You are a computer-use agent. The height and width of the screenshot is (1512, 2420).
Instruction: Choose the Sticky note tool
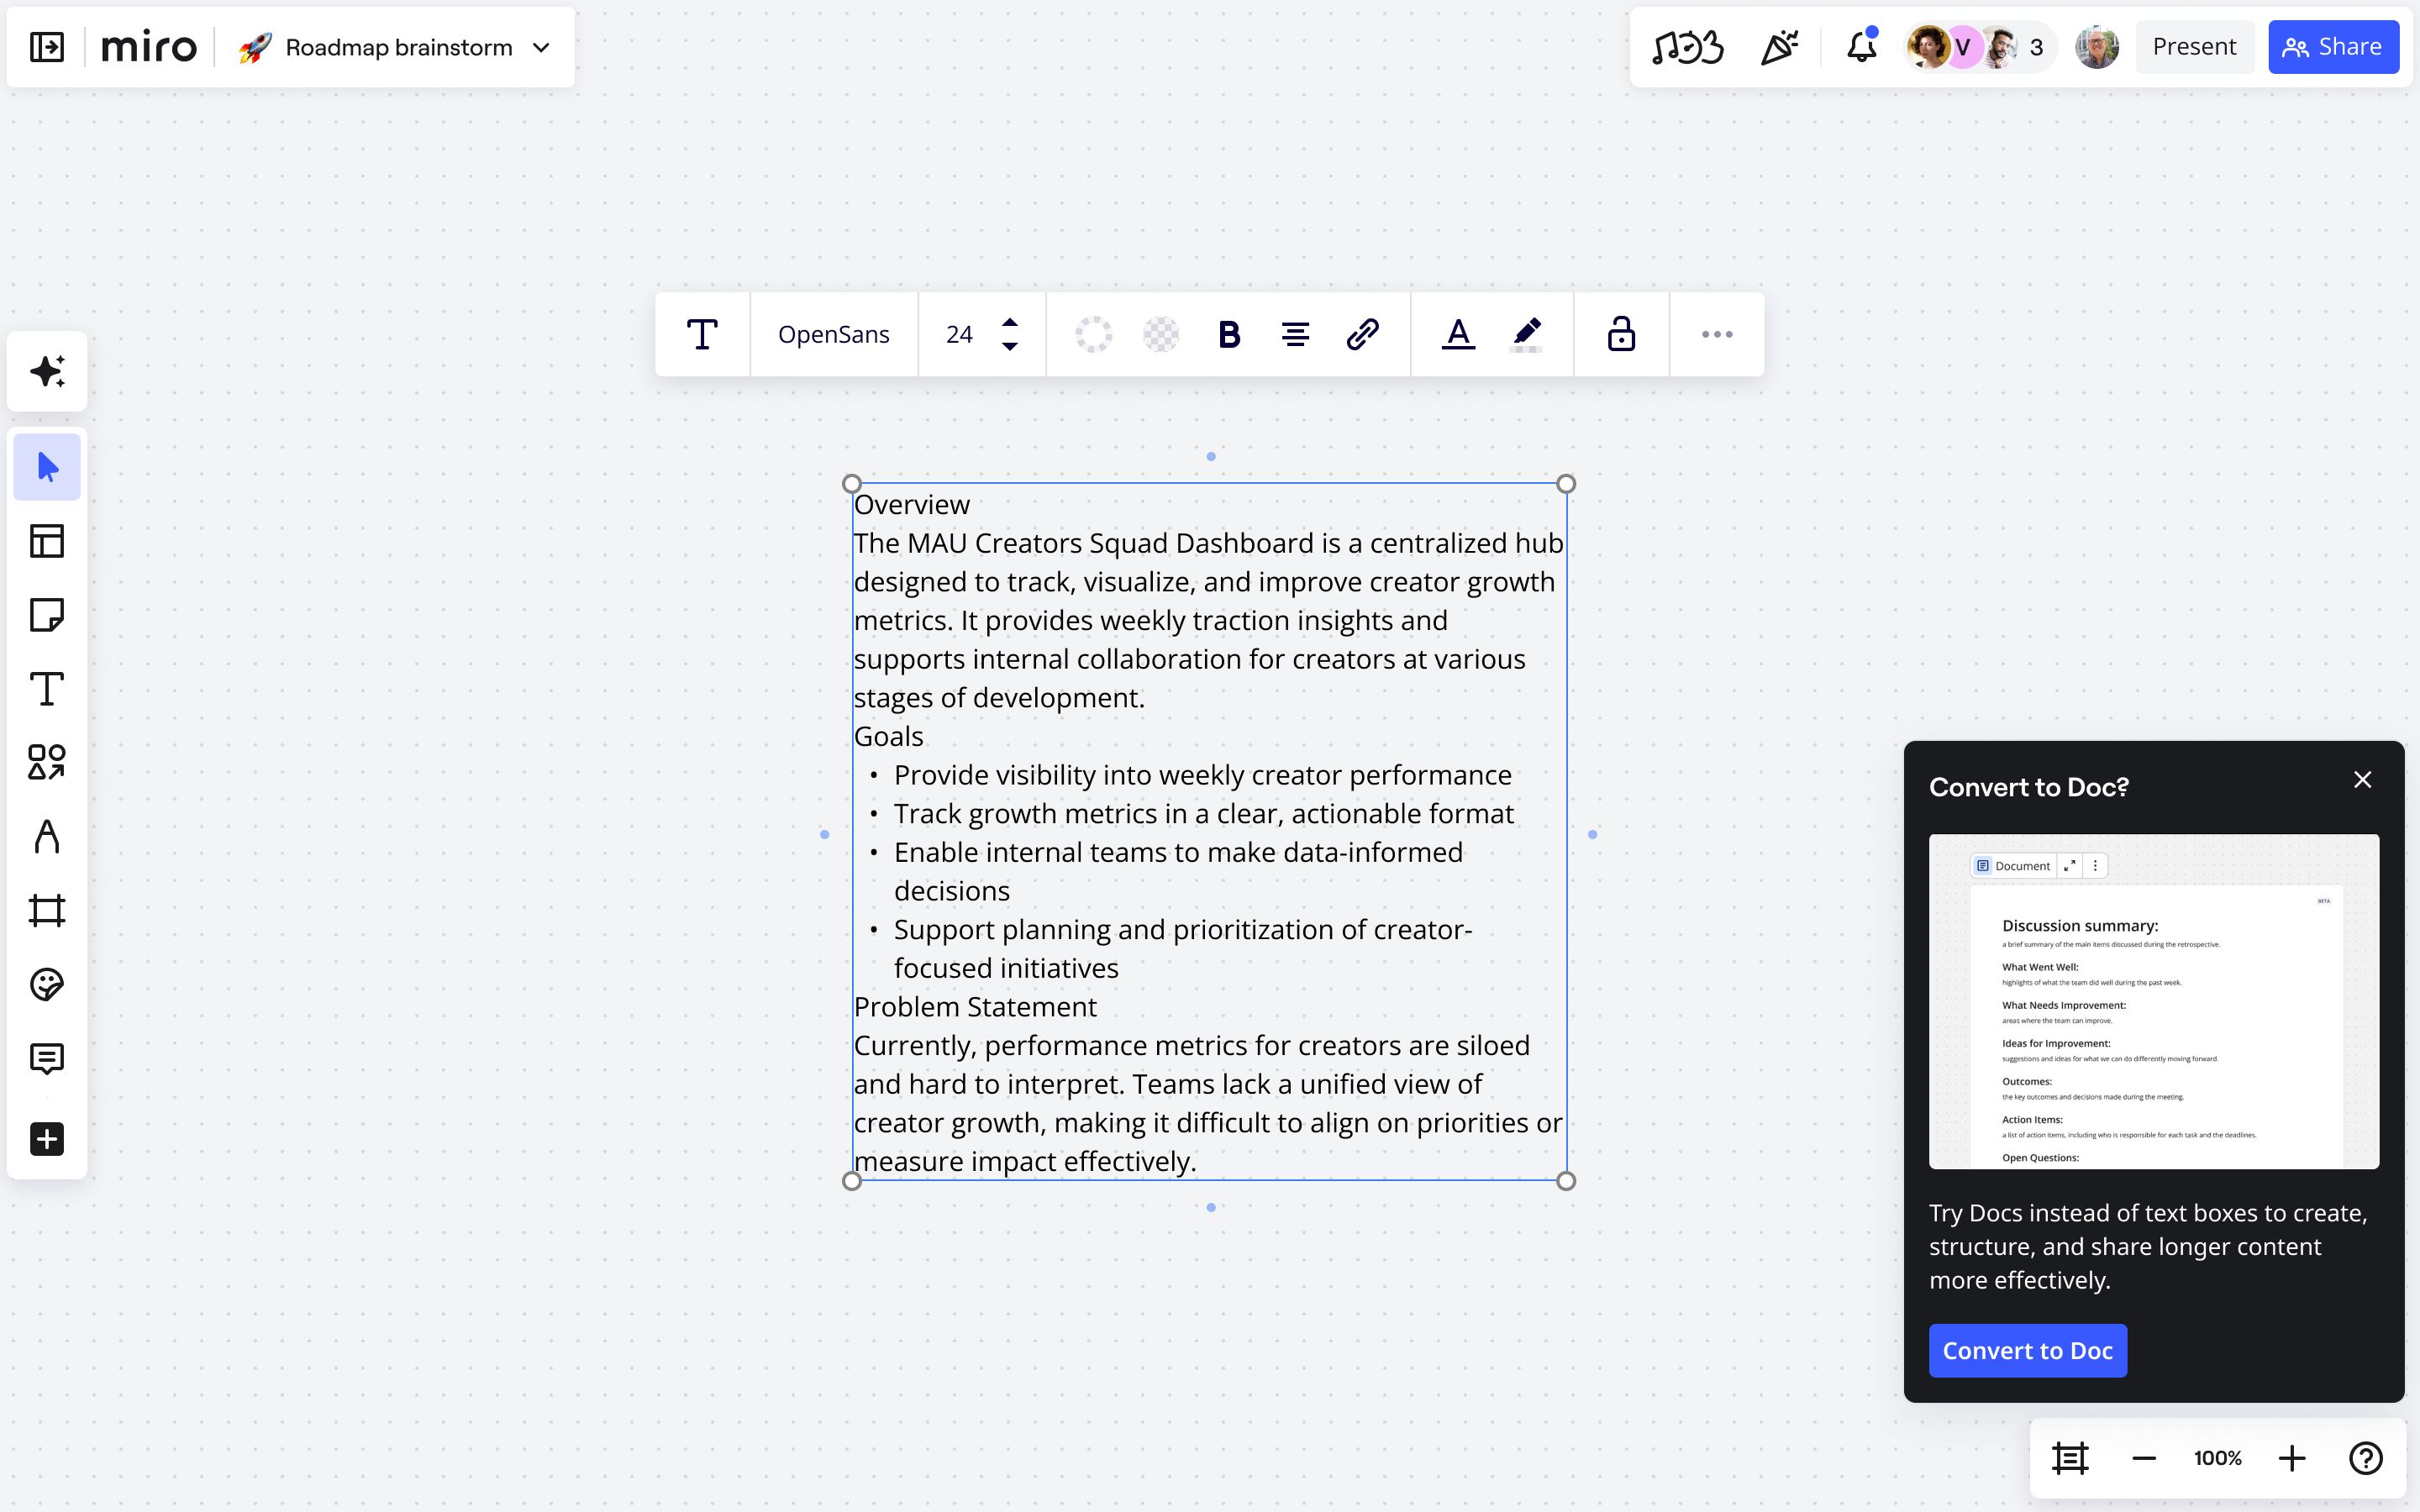47,615
